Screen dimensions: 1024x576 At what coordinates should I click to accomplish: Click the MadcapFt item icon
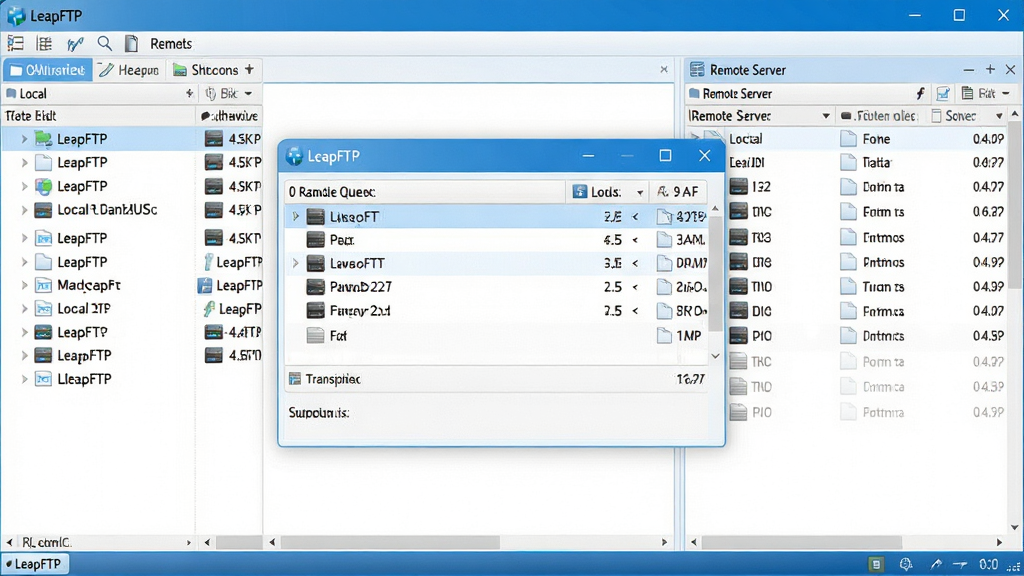point(43,285)
